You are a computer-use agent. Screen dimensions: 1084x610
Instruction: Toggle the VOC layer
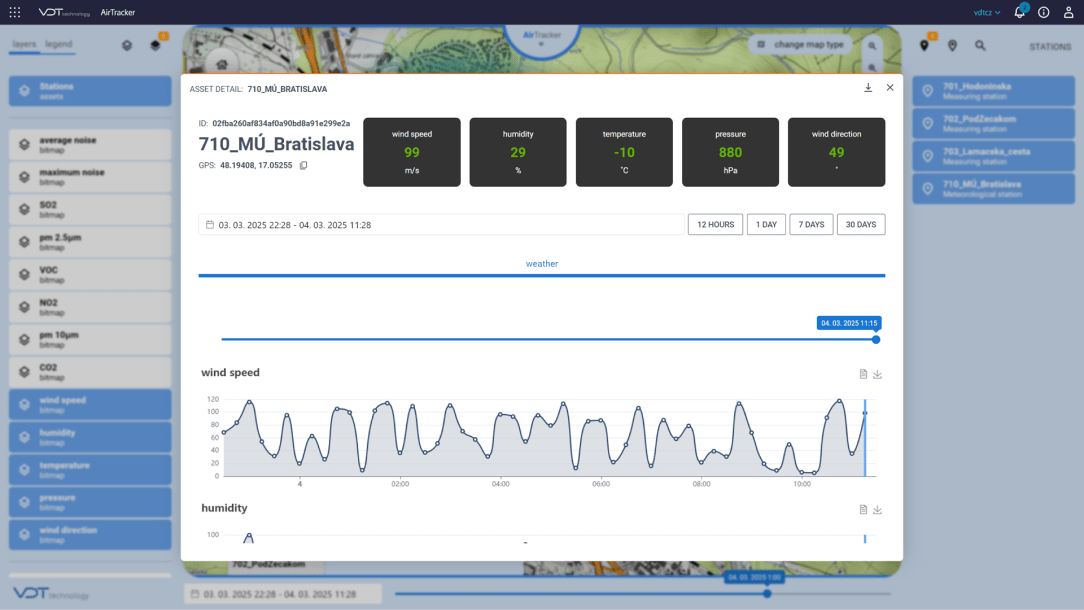pos(90,275)
